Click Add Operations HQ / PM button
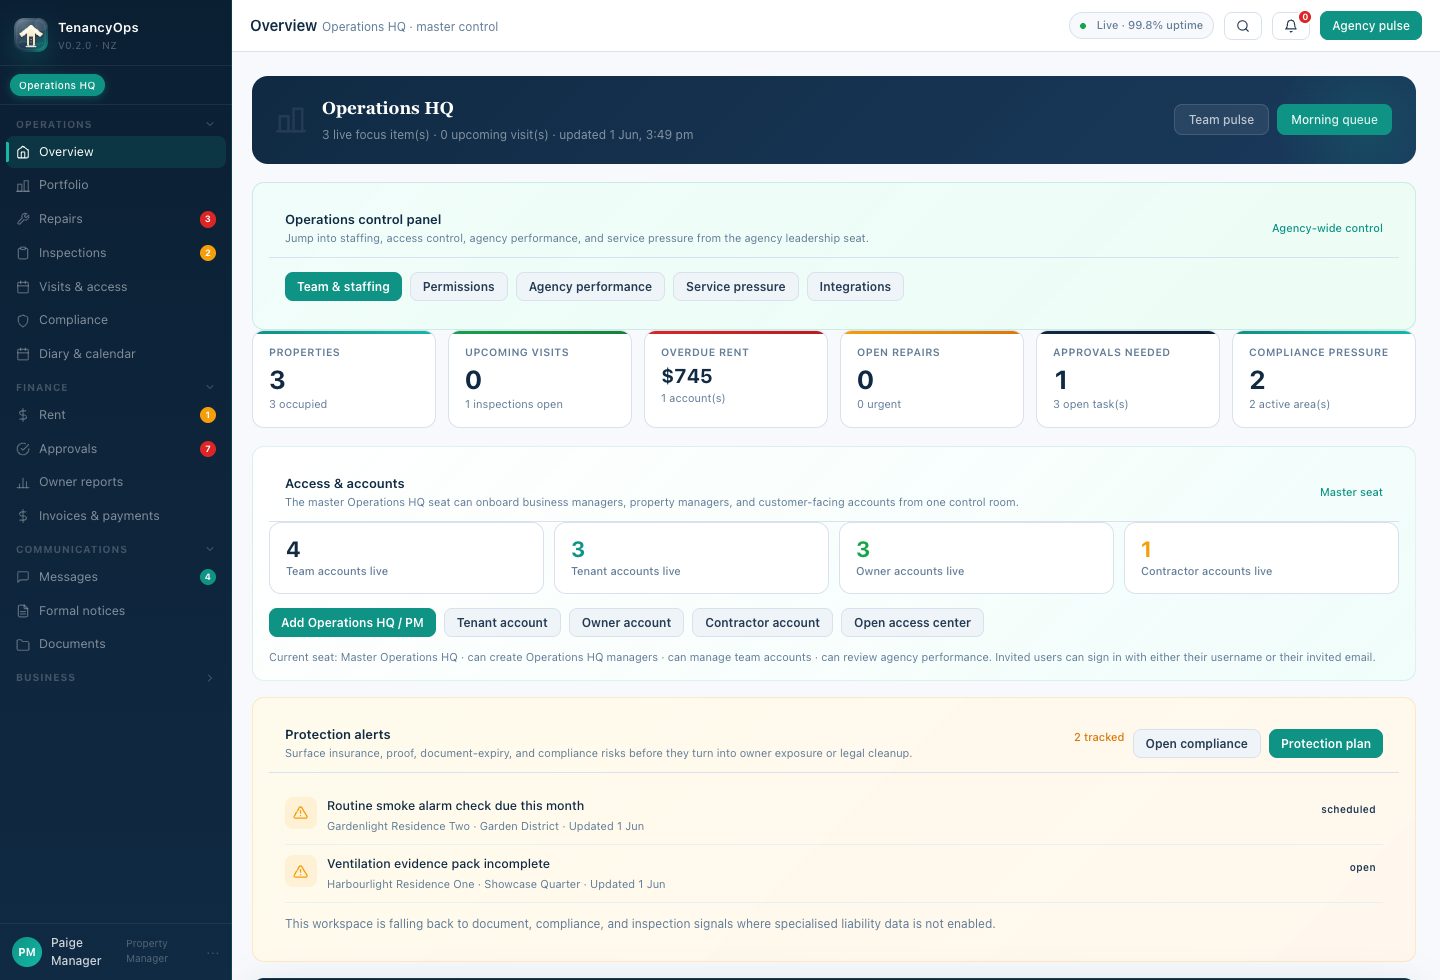The image size is (1440, 980). point(352,623)
